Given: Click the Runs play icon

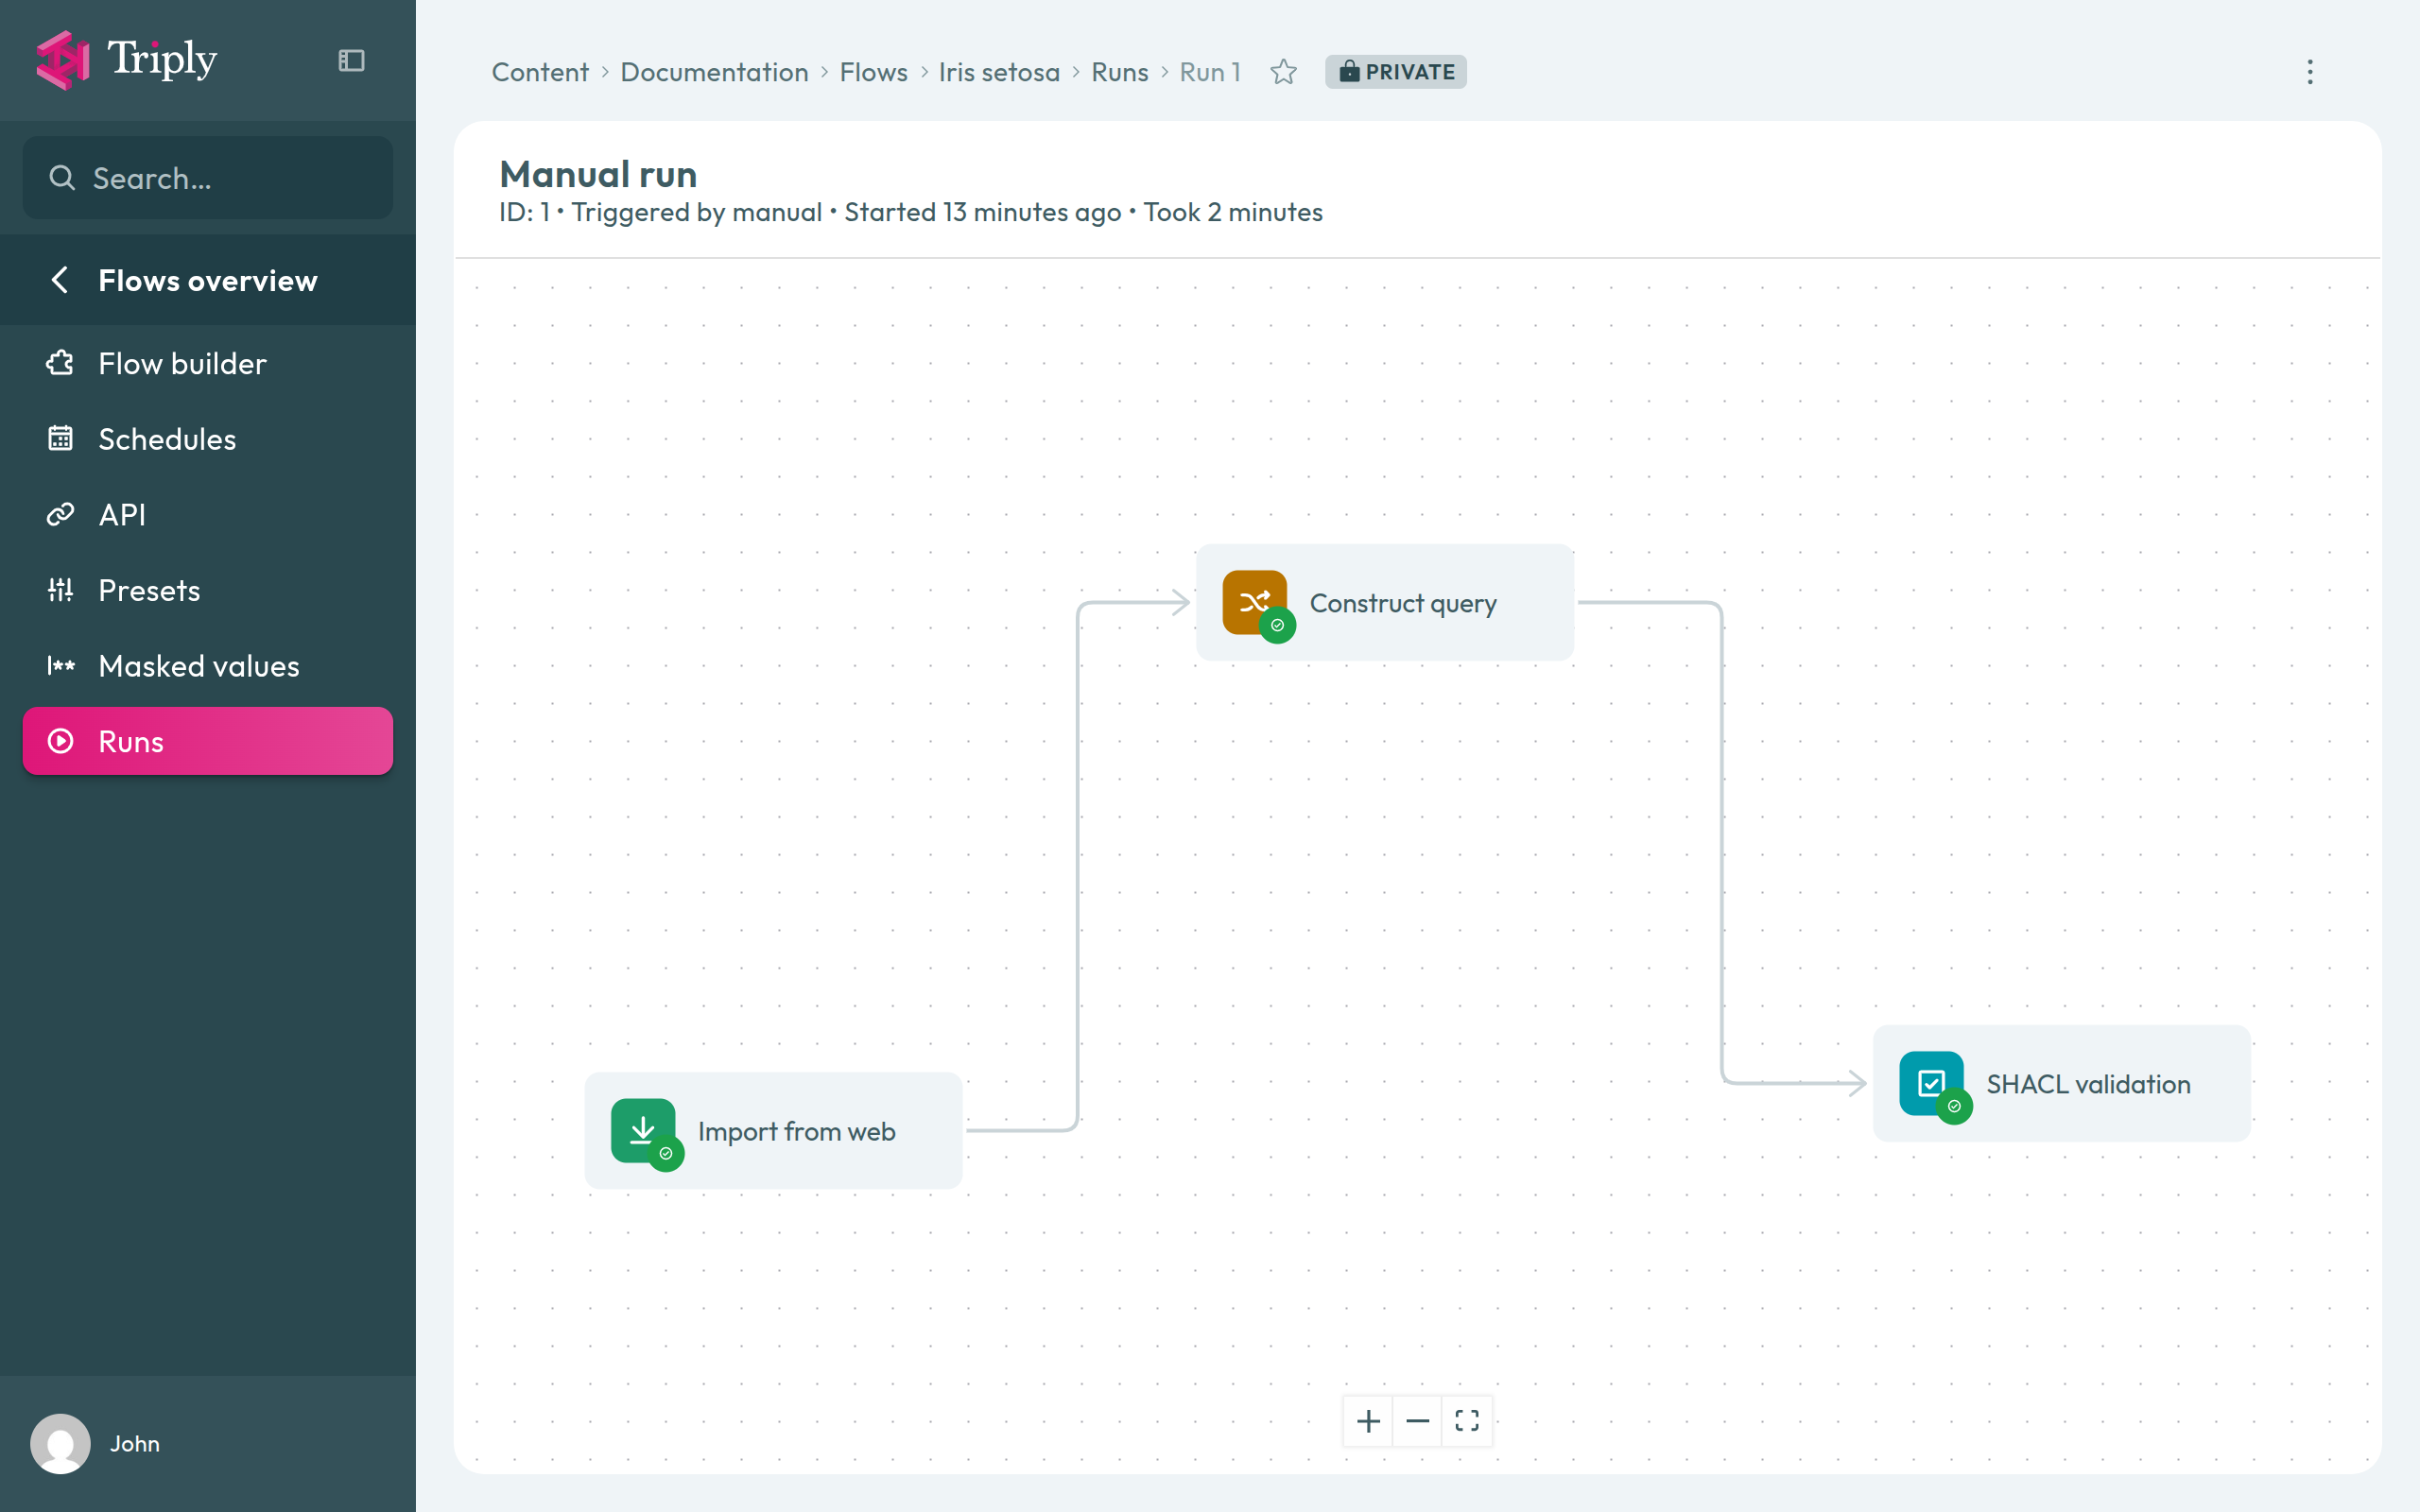Looking at the screenshot, I should [x=60, y=741].
